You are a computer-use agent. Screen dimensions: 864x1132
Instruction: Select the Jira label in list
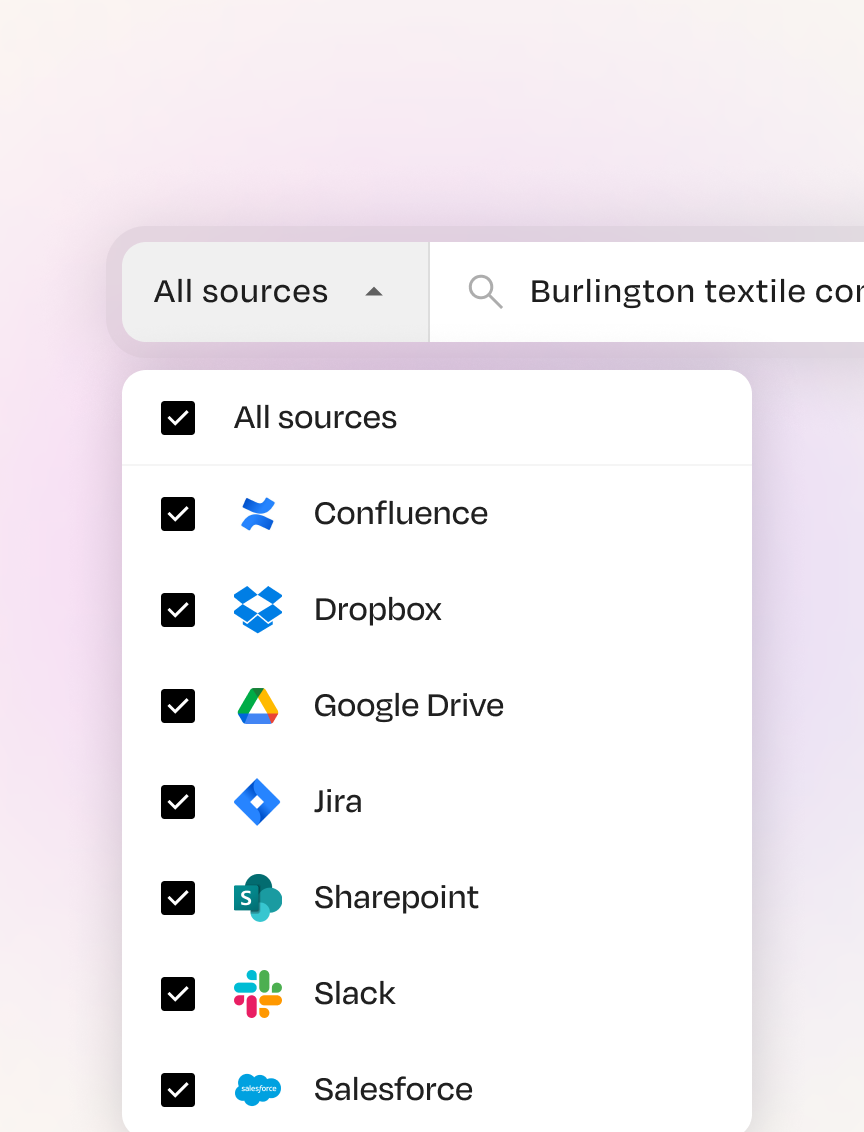pyautogui.click(x=338, y=802)
